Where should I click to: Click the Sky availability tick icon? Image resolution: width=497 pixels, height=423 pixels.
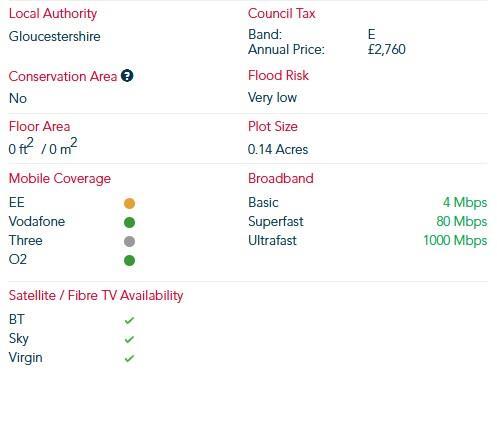pyautogui.click(x=129, y=339)
